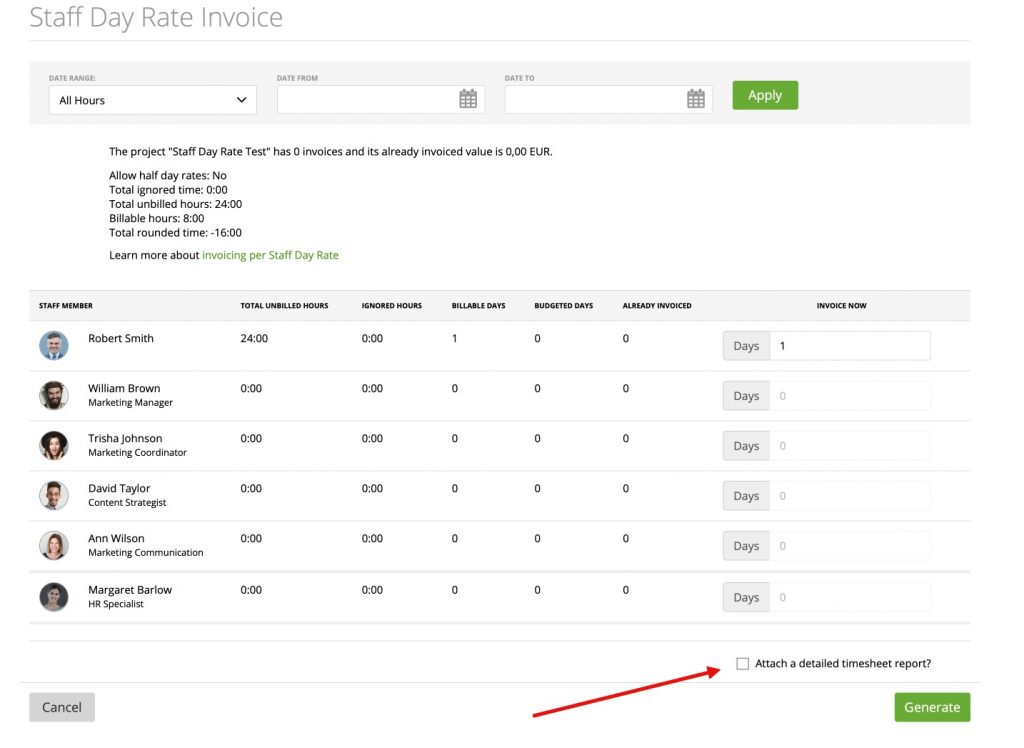
Task: Click Robert Smith's invoice days input field
Action: [x=850, y=345]
